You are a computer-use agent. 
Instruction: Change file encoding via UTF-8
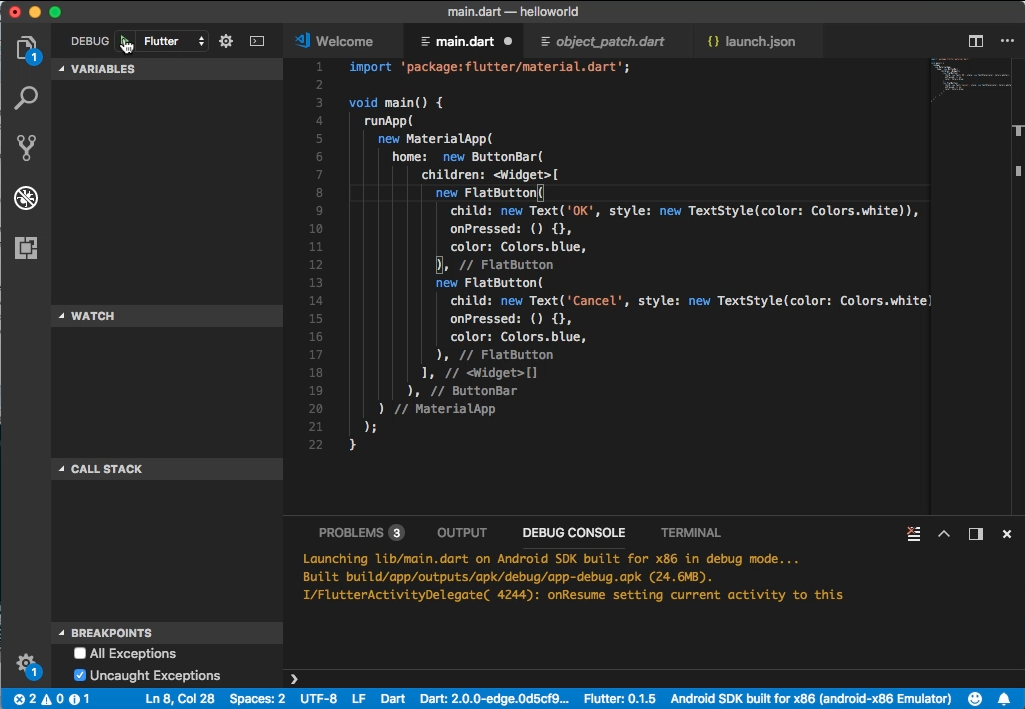click(x=318, y=699)
